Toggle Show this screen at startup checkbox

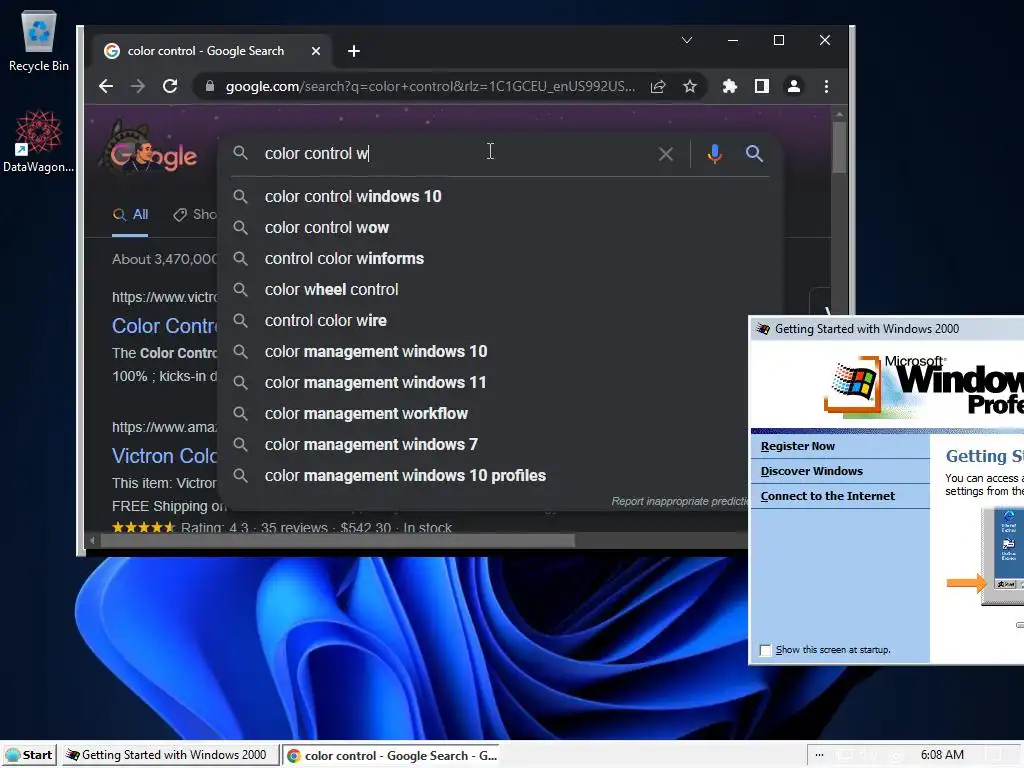765,650
